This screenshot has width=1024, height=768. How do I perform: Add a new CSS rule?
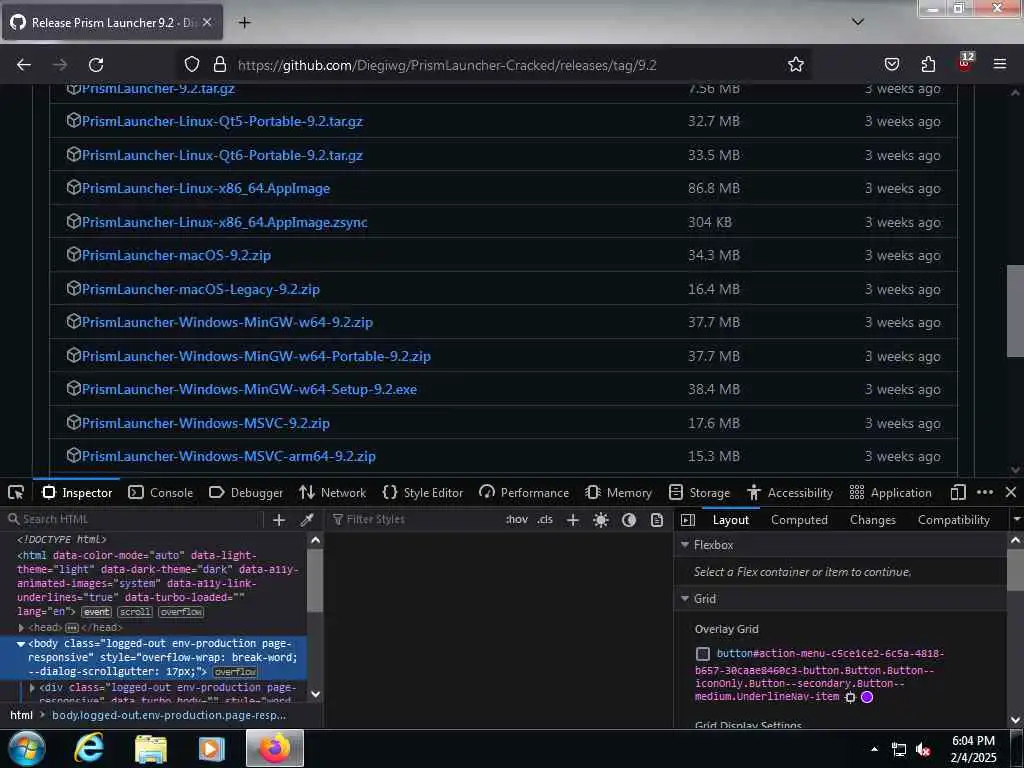pos(573,520)
